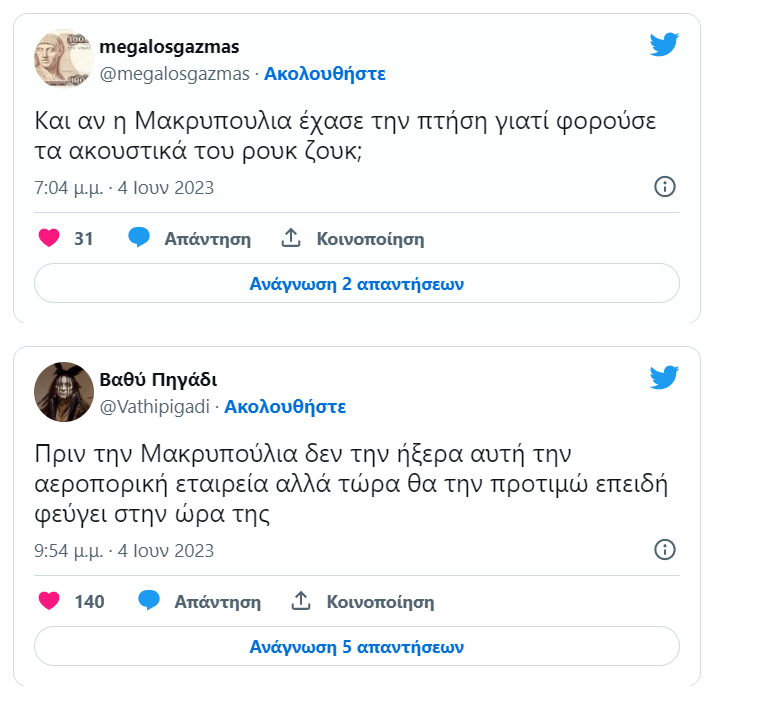Follow @megalosgazmas via Ακολουθήστε link
Viewport: 766px width, 701px height.
325,74
